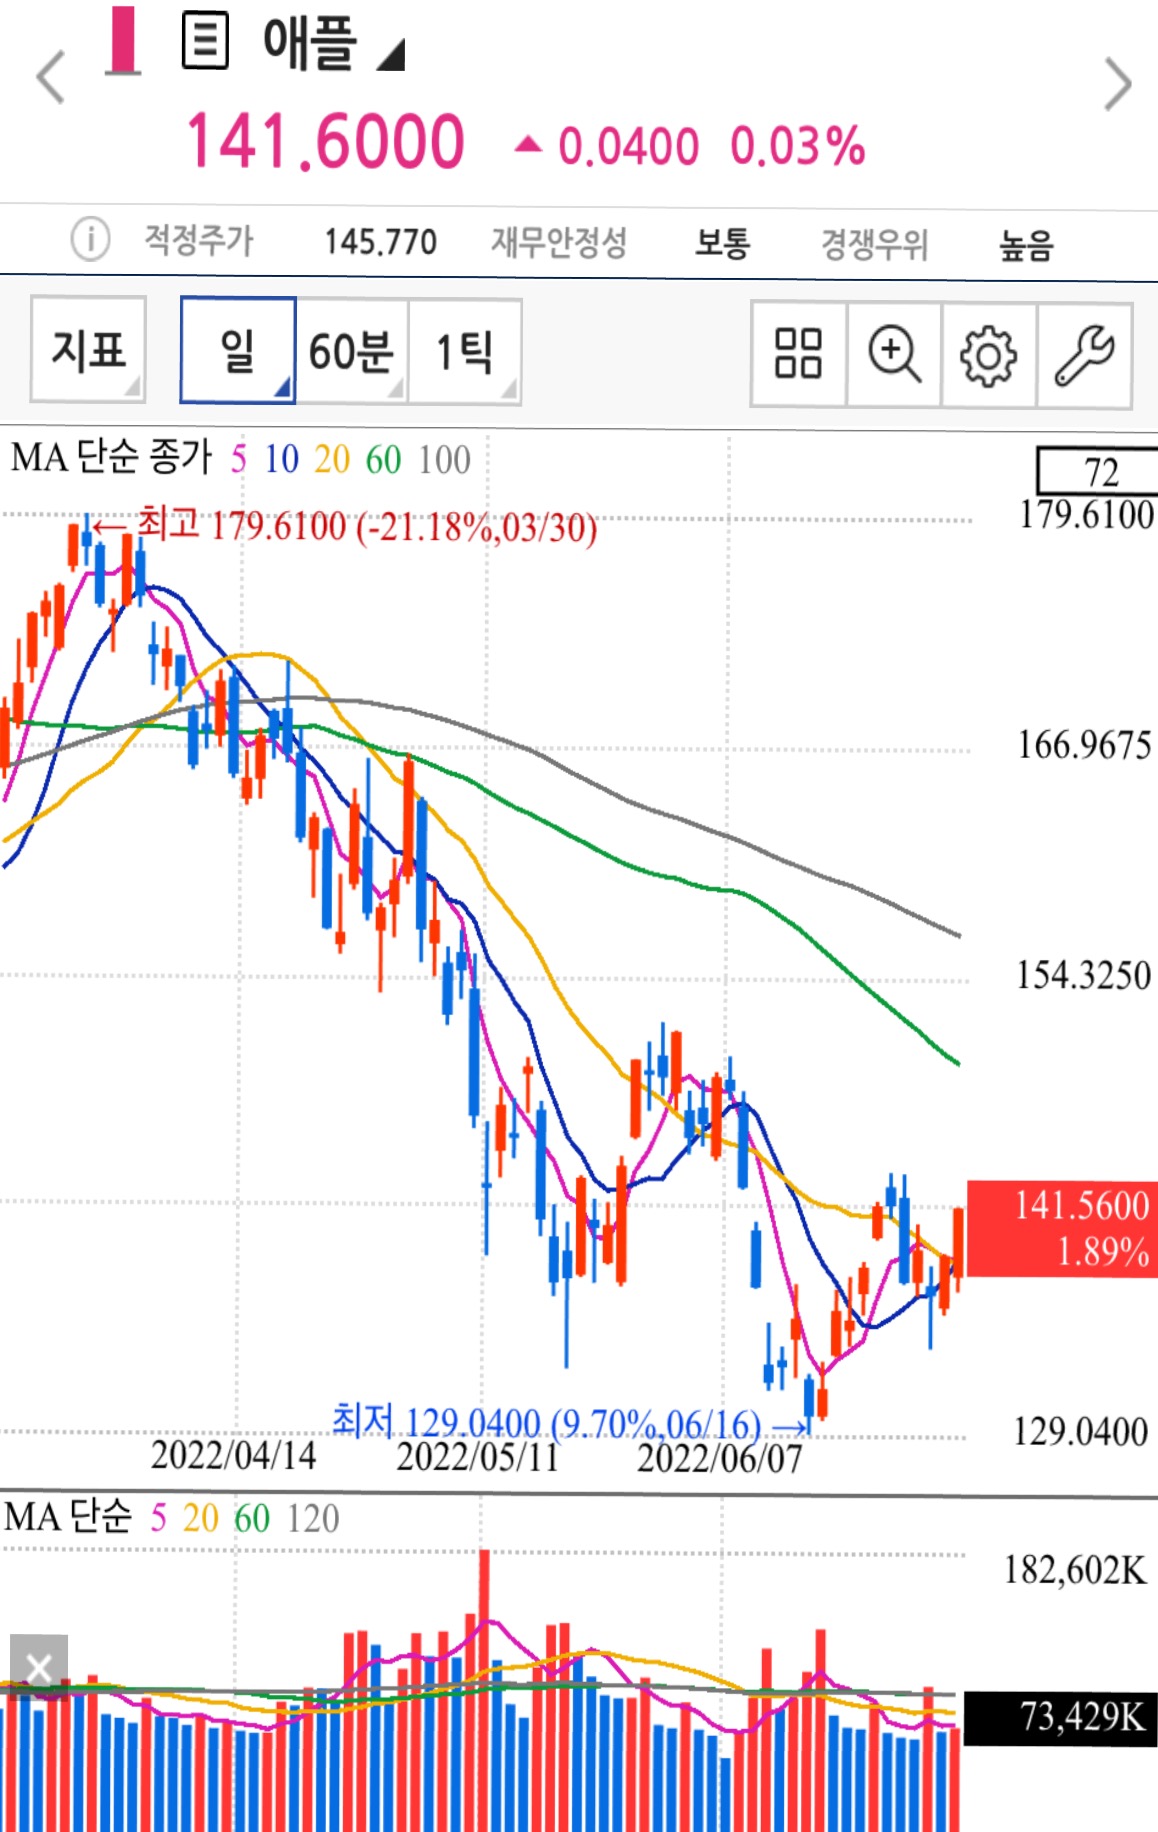Tap the 2022/06/07 date axis label
The width and height of the screenshot is (1158, 1832).
pos(719,1458)
